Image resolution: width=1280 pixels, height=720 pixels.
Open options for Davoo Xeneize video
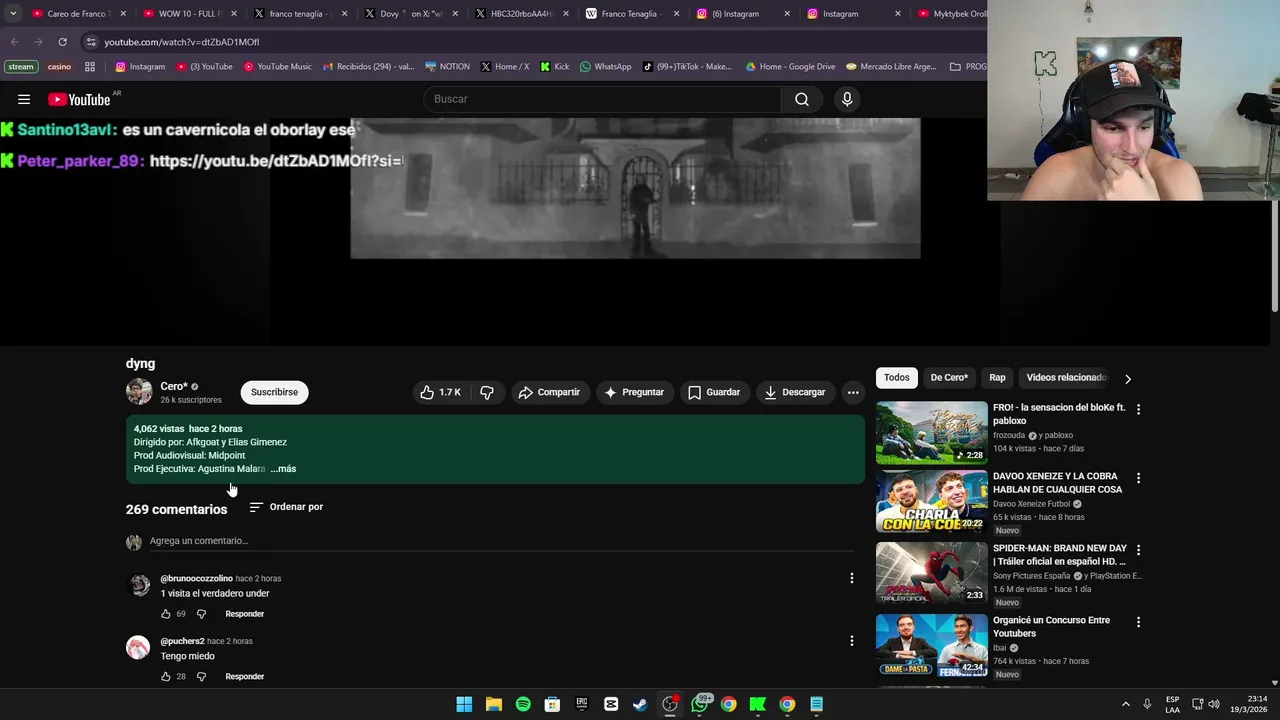click(1138, 478)
